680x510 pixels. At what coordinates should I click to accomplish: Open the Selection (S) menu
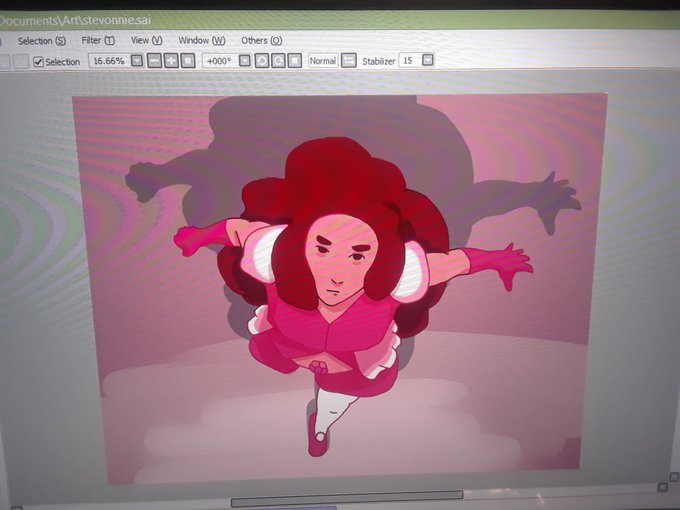point(42,41)
